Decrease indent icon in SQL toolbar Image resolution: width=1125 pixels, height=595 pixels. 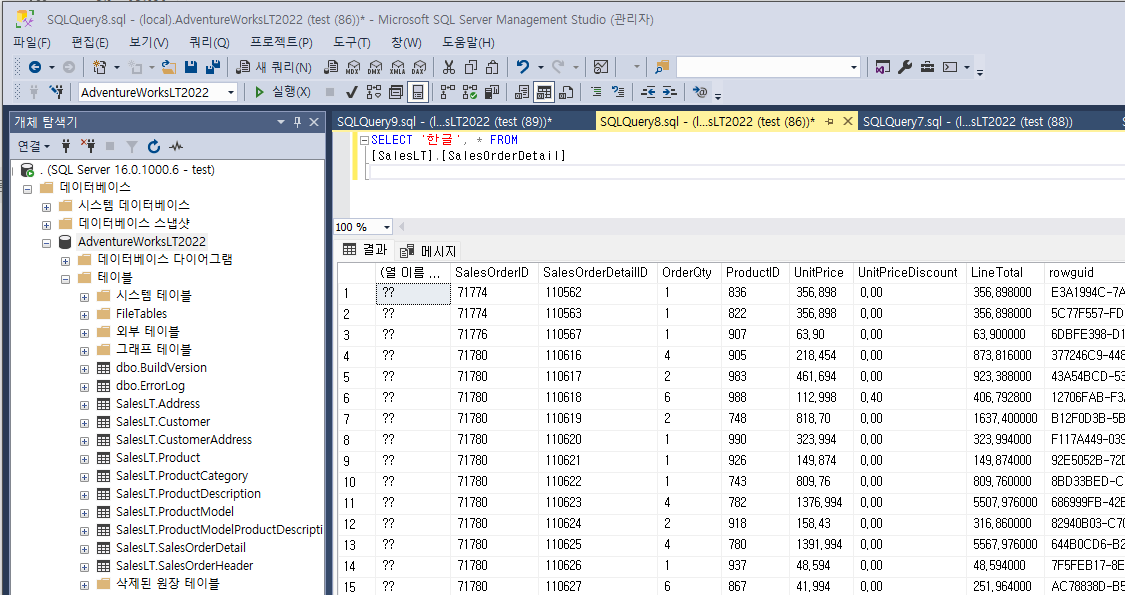click(648, 92)
